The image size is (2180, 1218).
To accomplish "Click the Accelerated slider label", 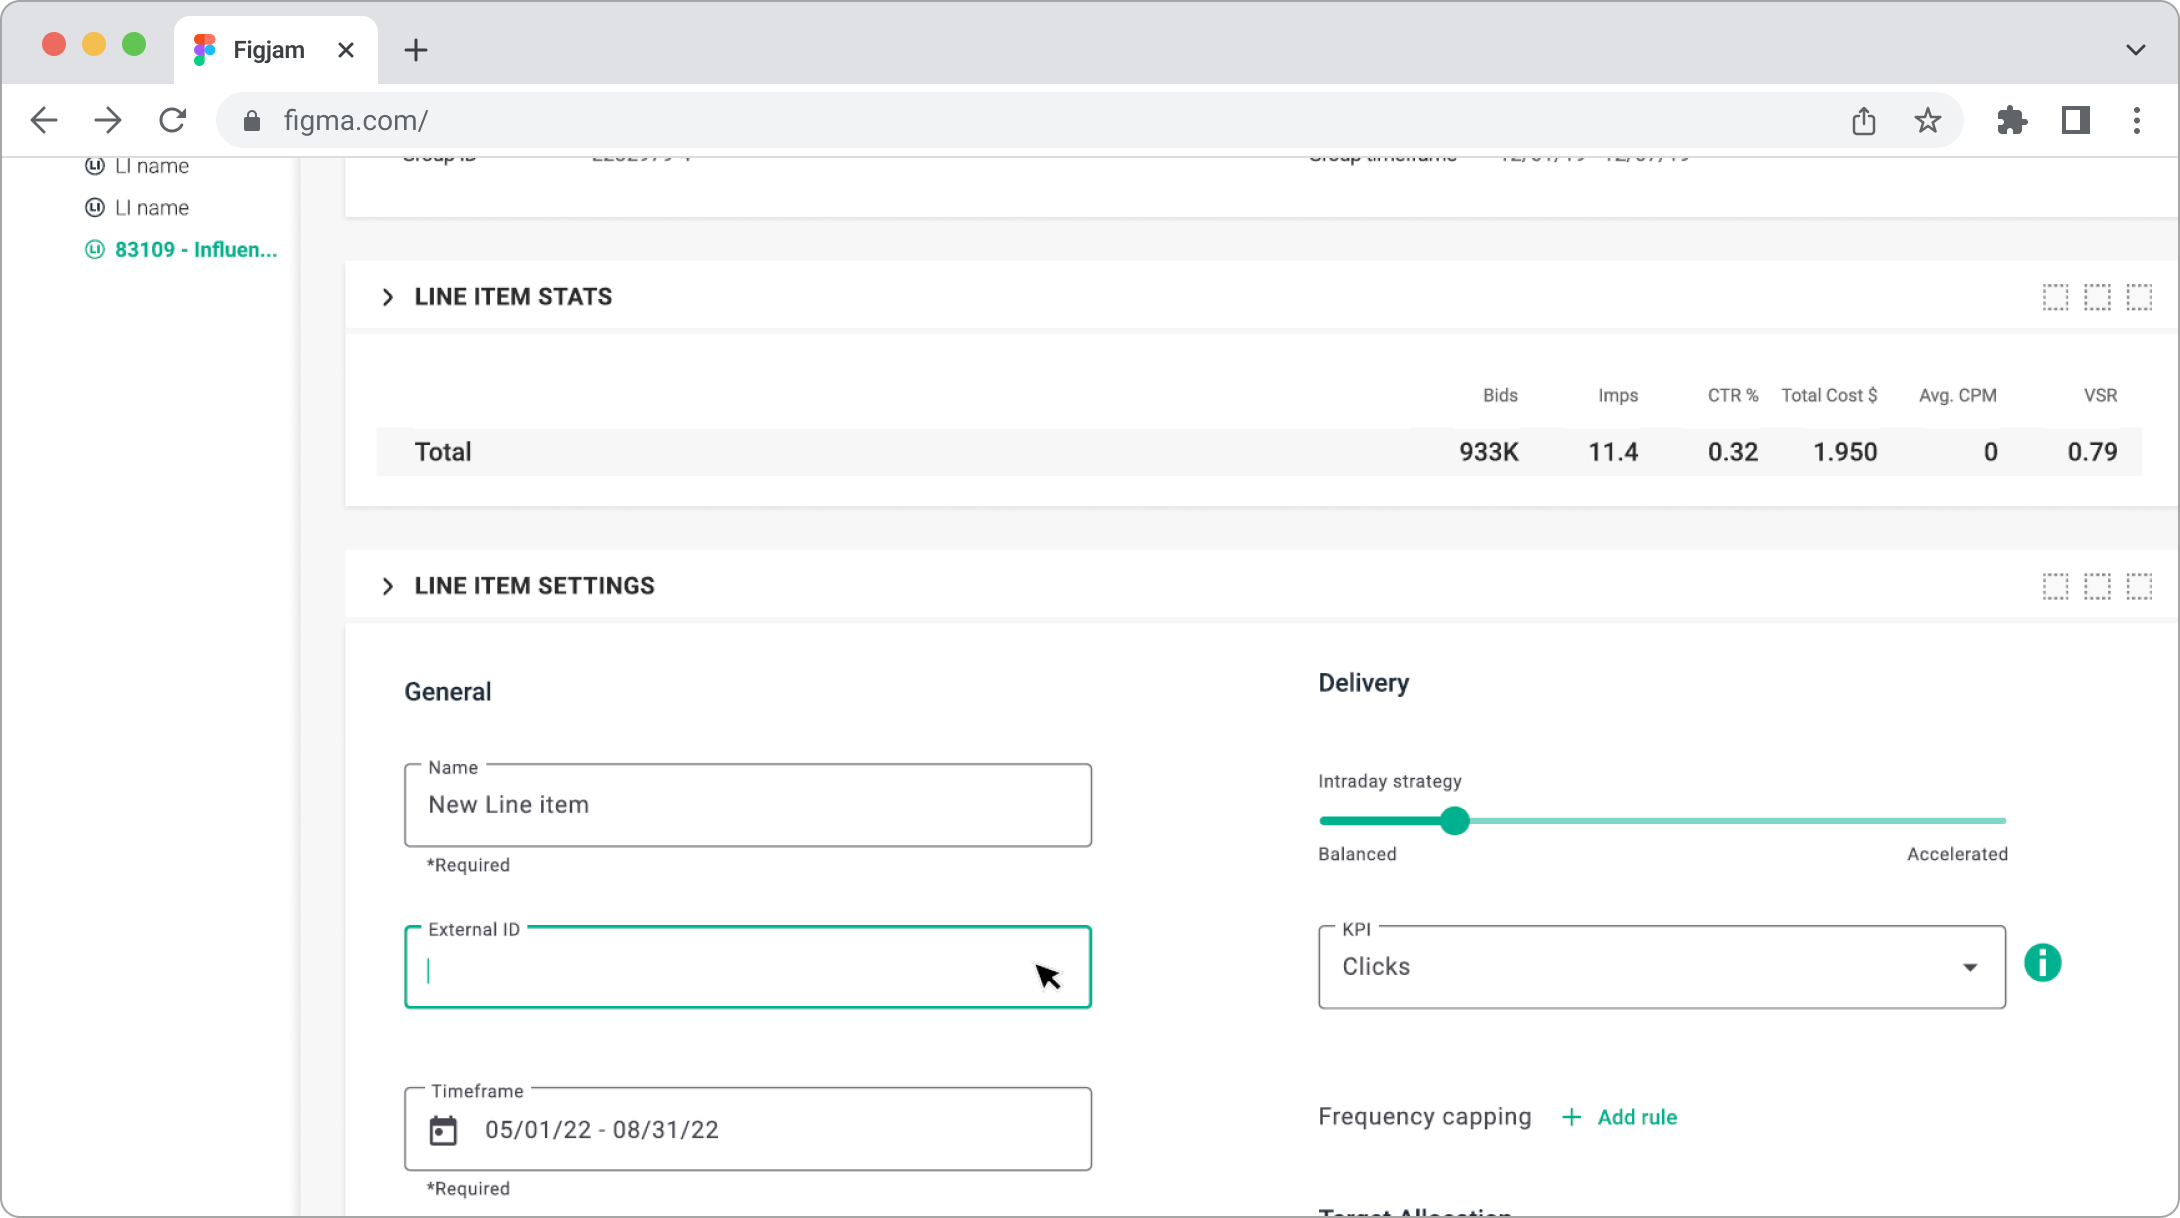I will (x=1957, y=854).
